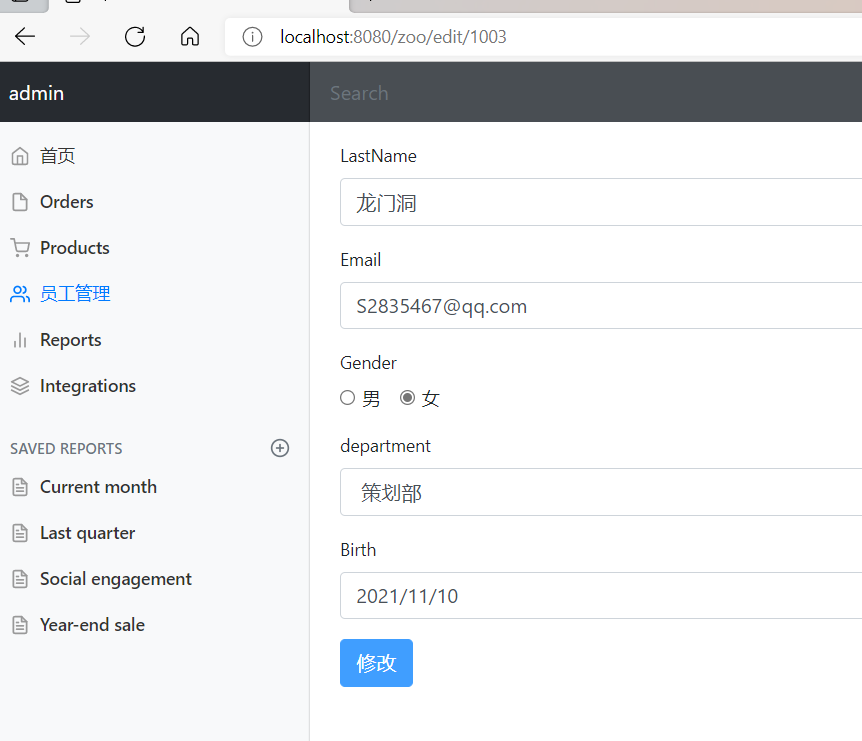Click the home icon beside 首页
Viewport: 862px width, 741px height.
[19, 156]
